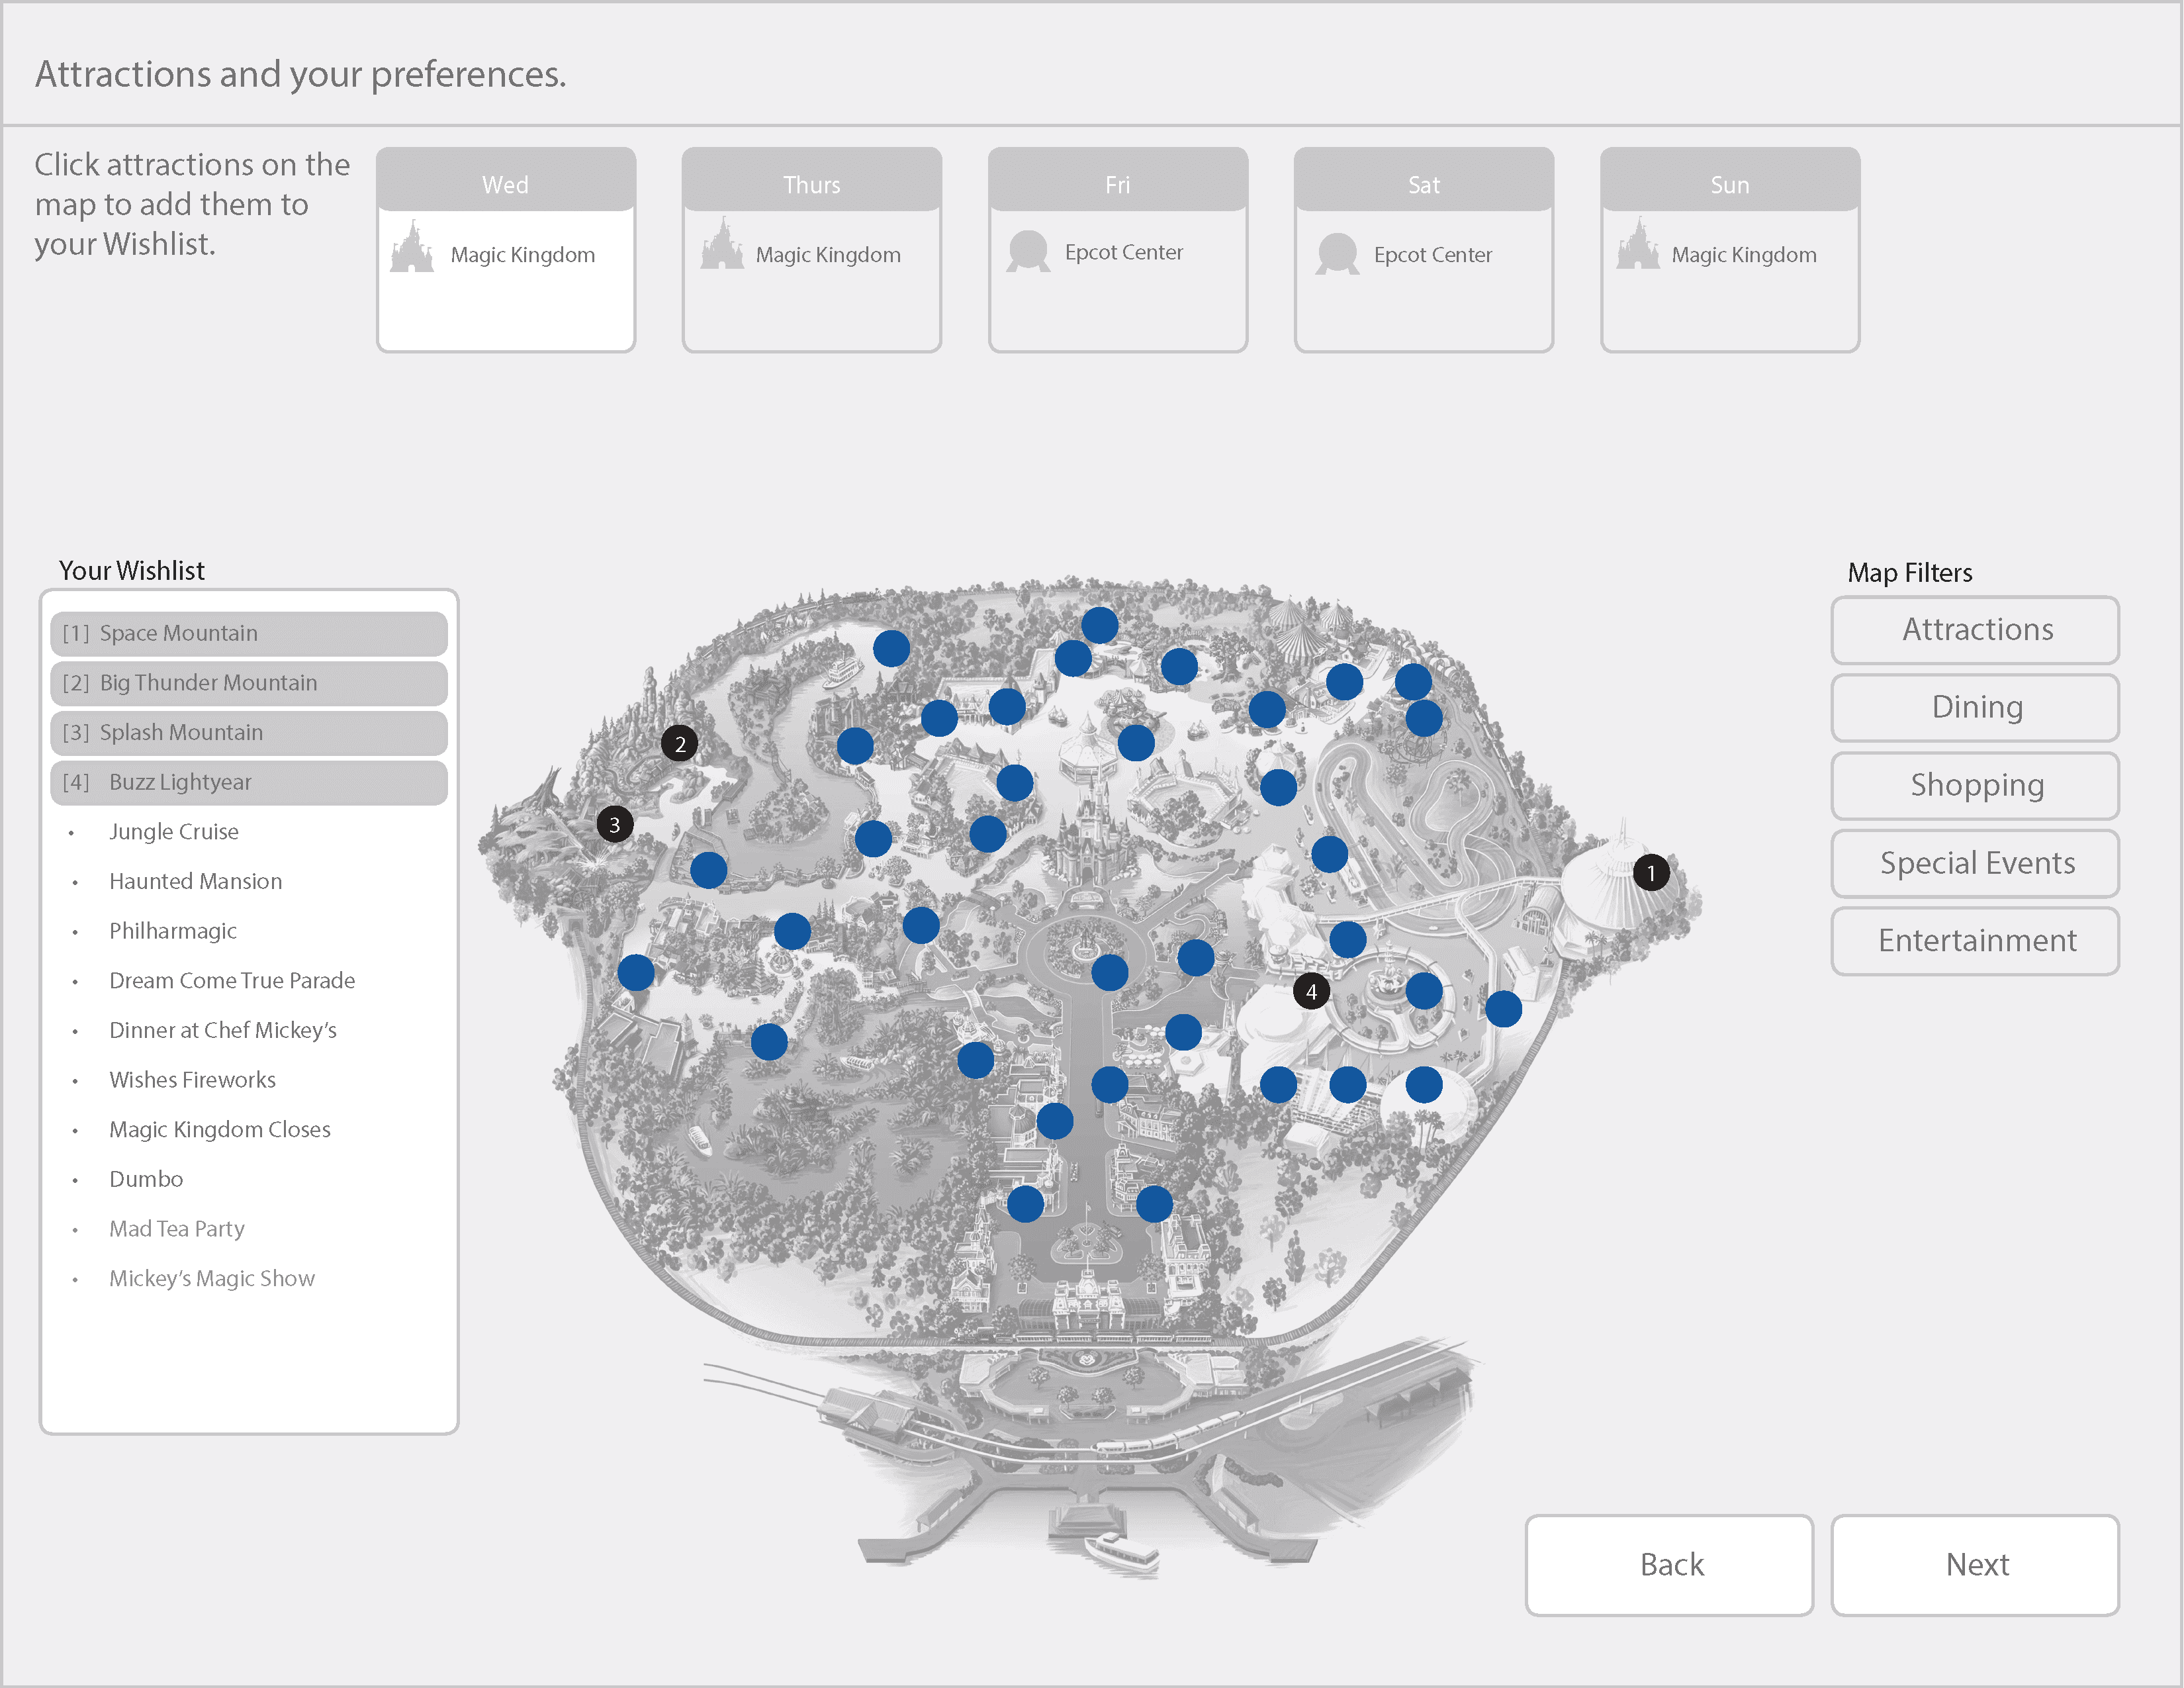This screenshot has height=1688, width=2184.
Task: Click Epcot sphere icon in Fri card
Action: 1028,252
